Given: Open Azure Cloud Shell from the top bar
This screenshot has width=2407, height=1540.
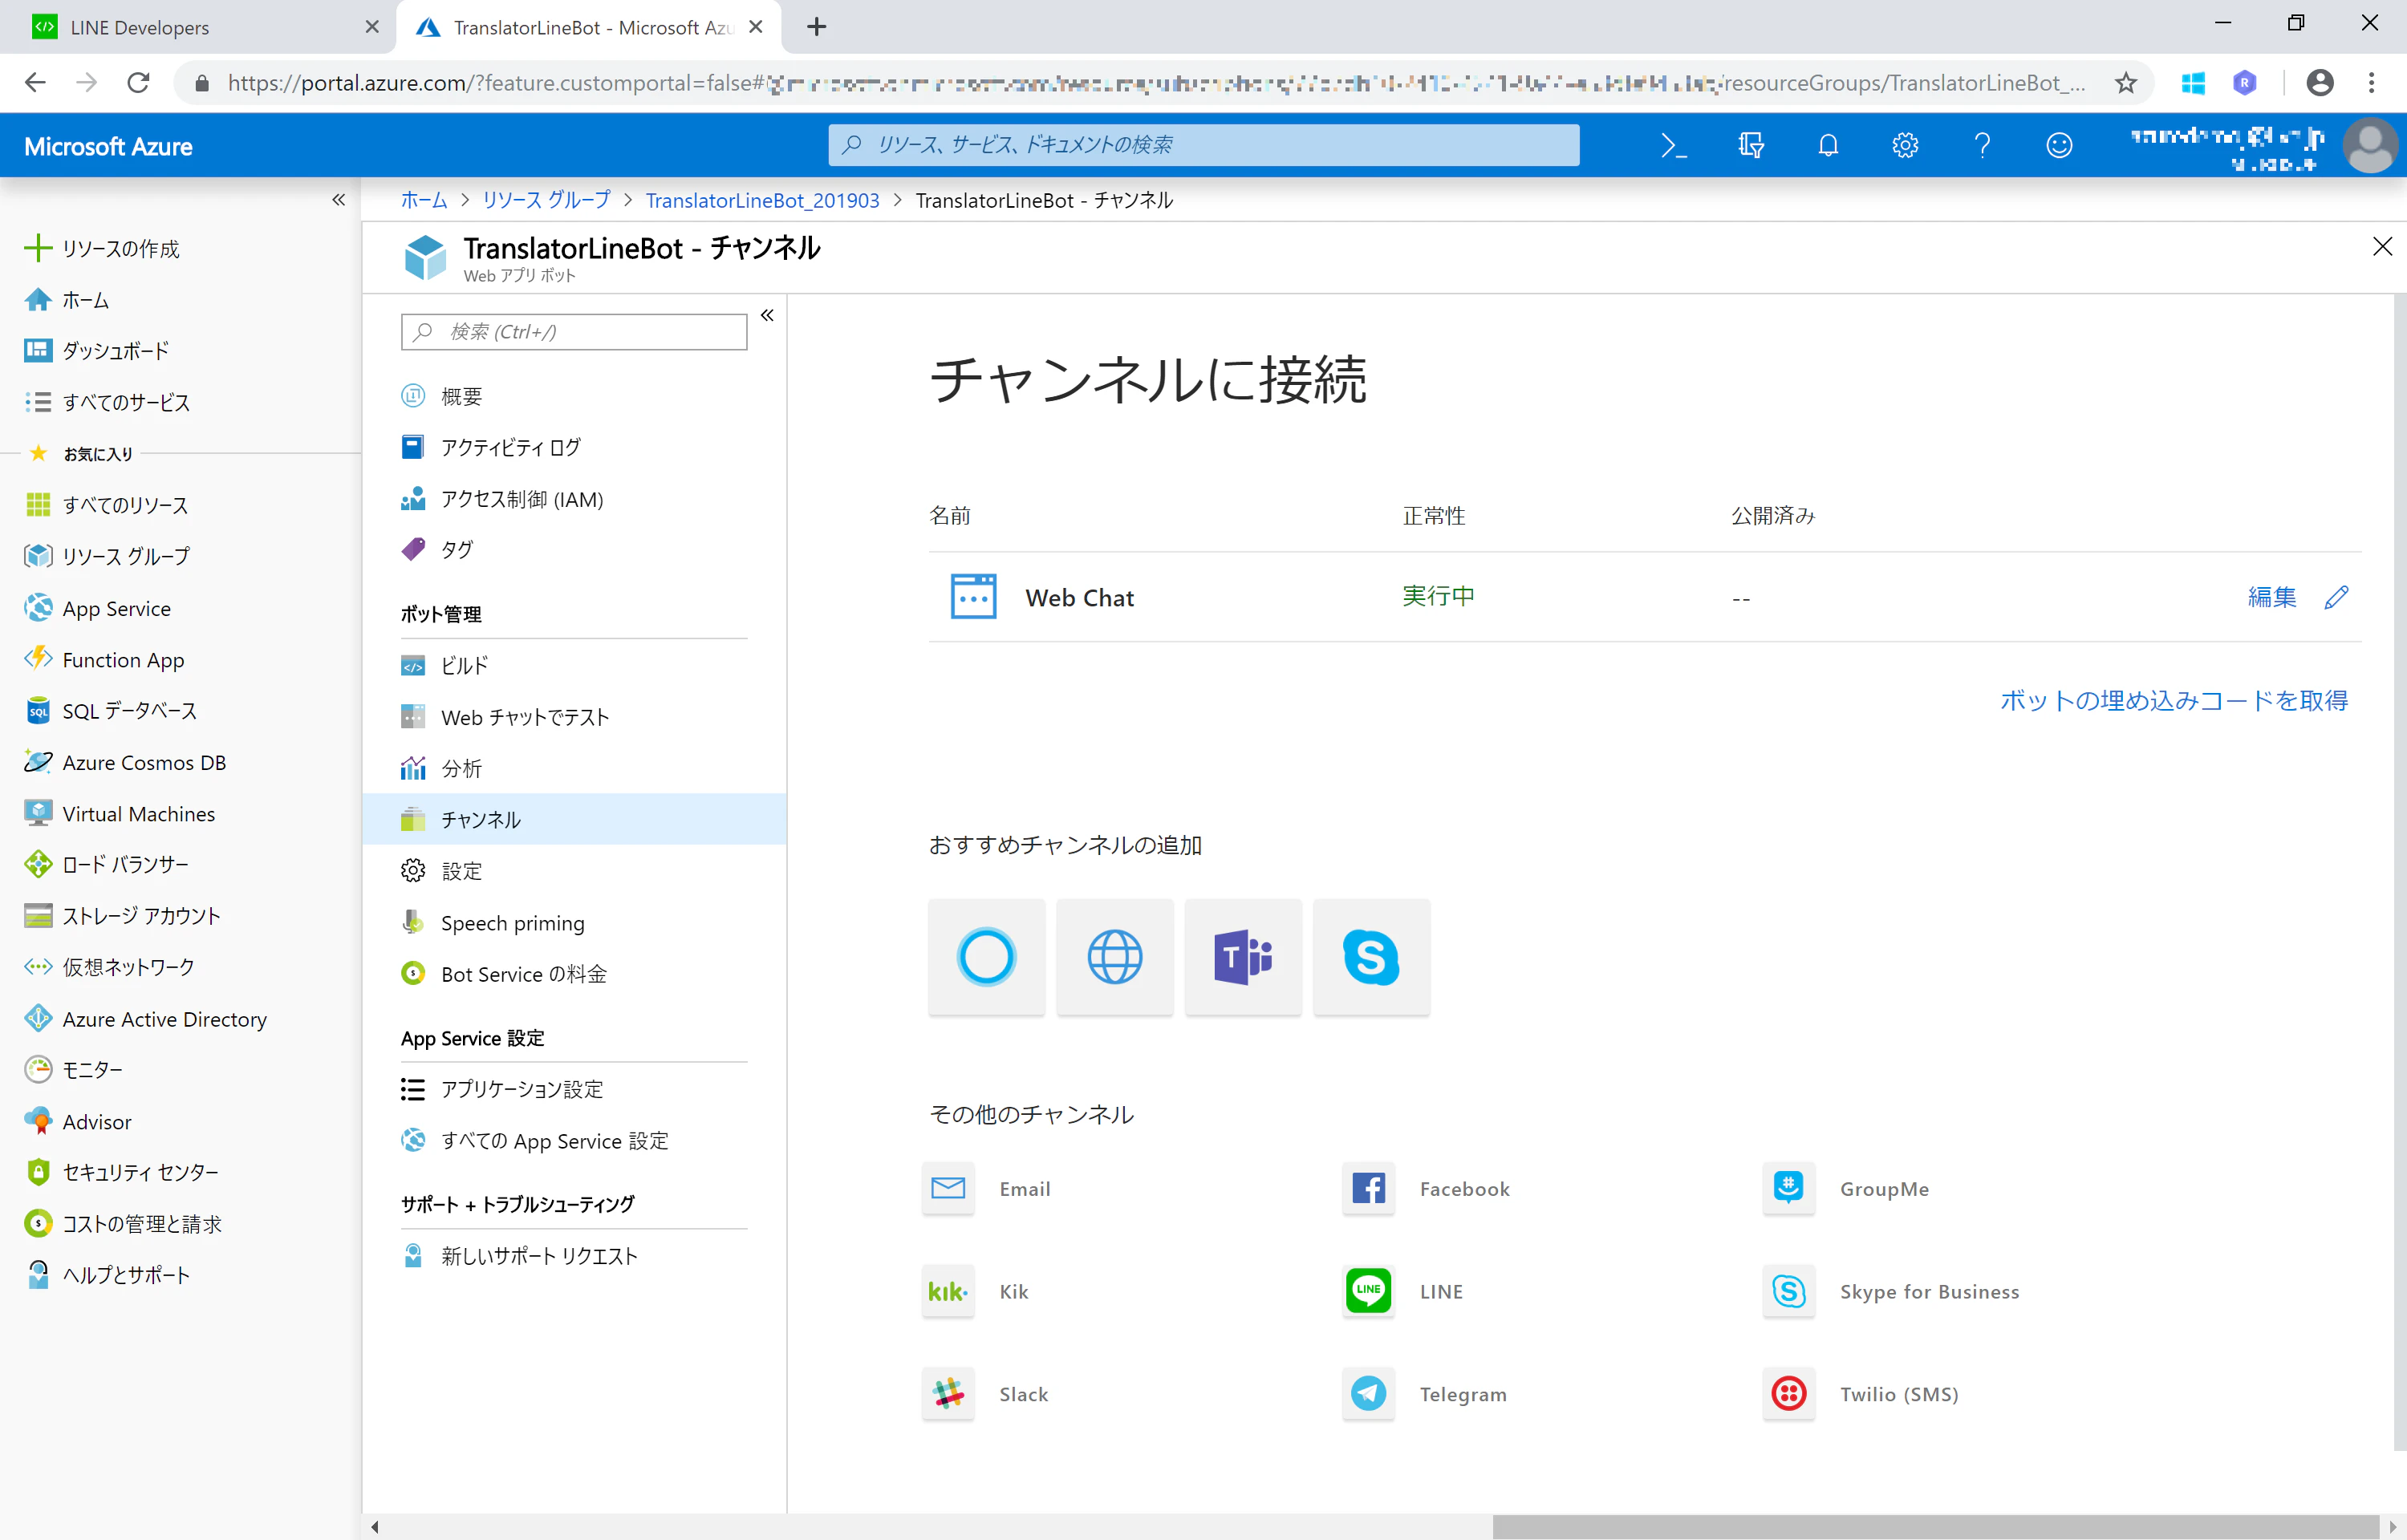Looking at the screenshot, I should point(1673,145).
